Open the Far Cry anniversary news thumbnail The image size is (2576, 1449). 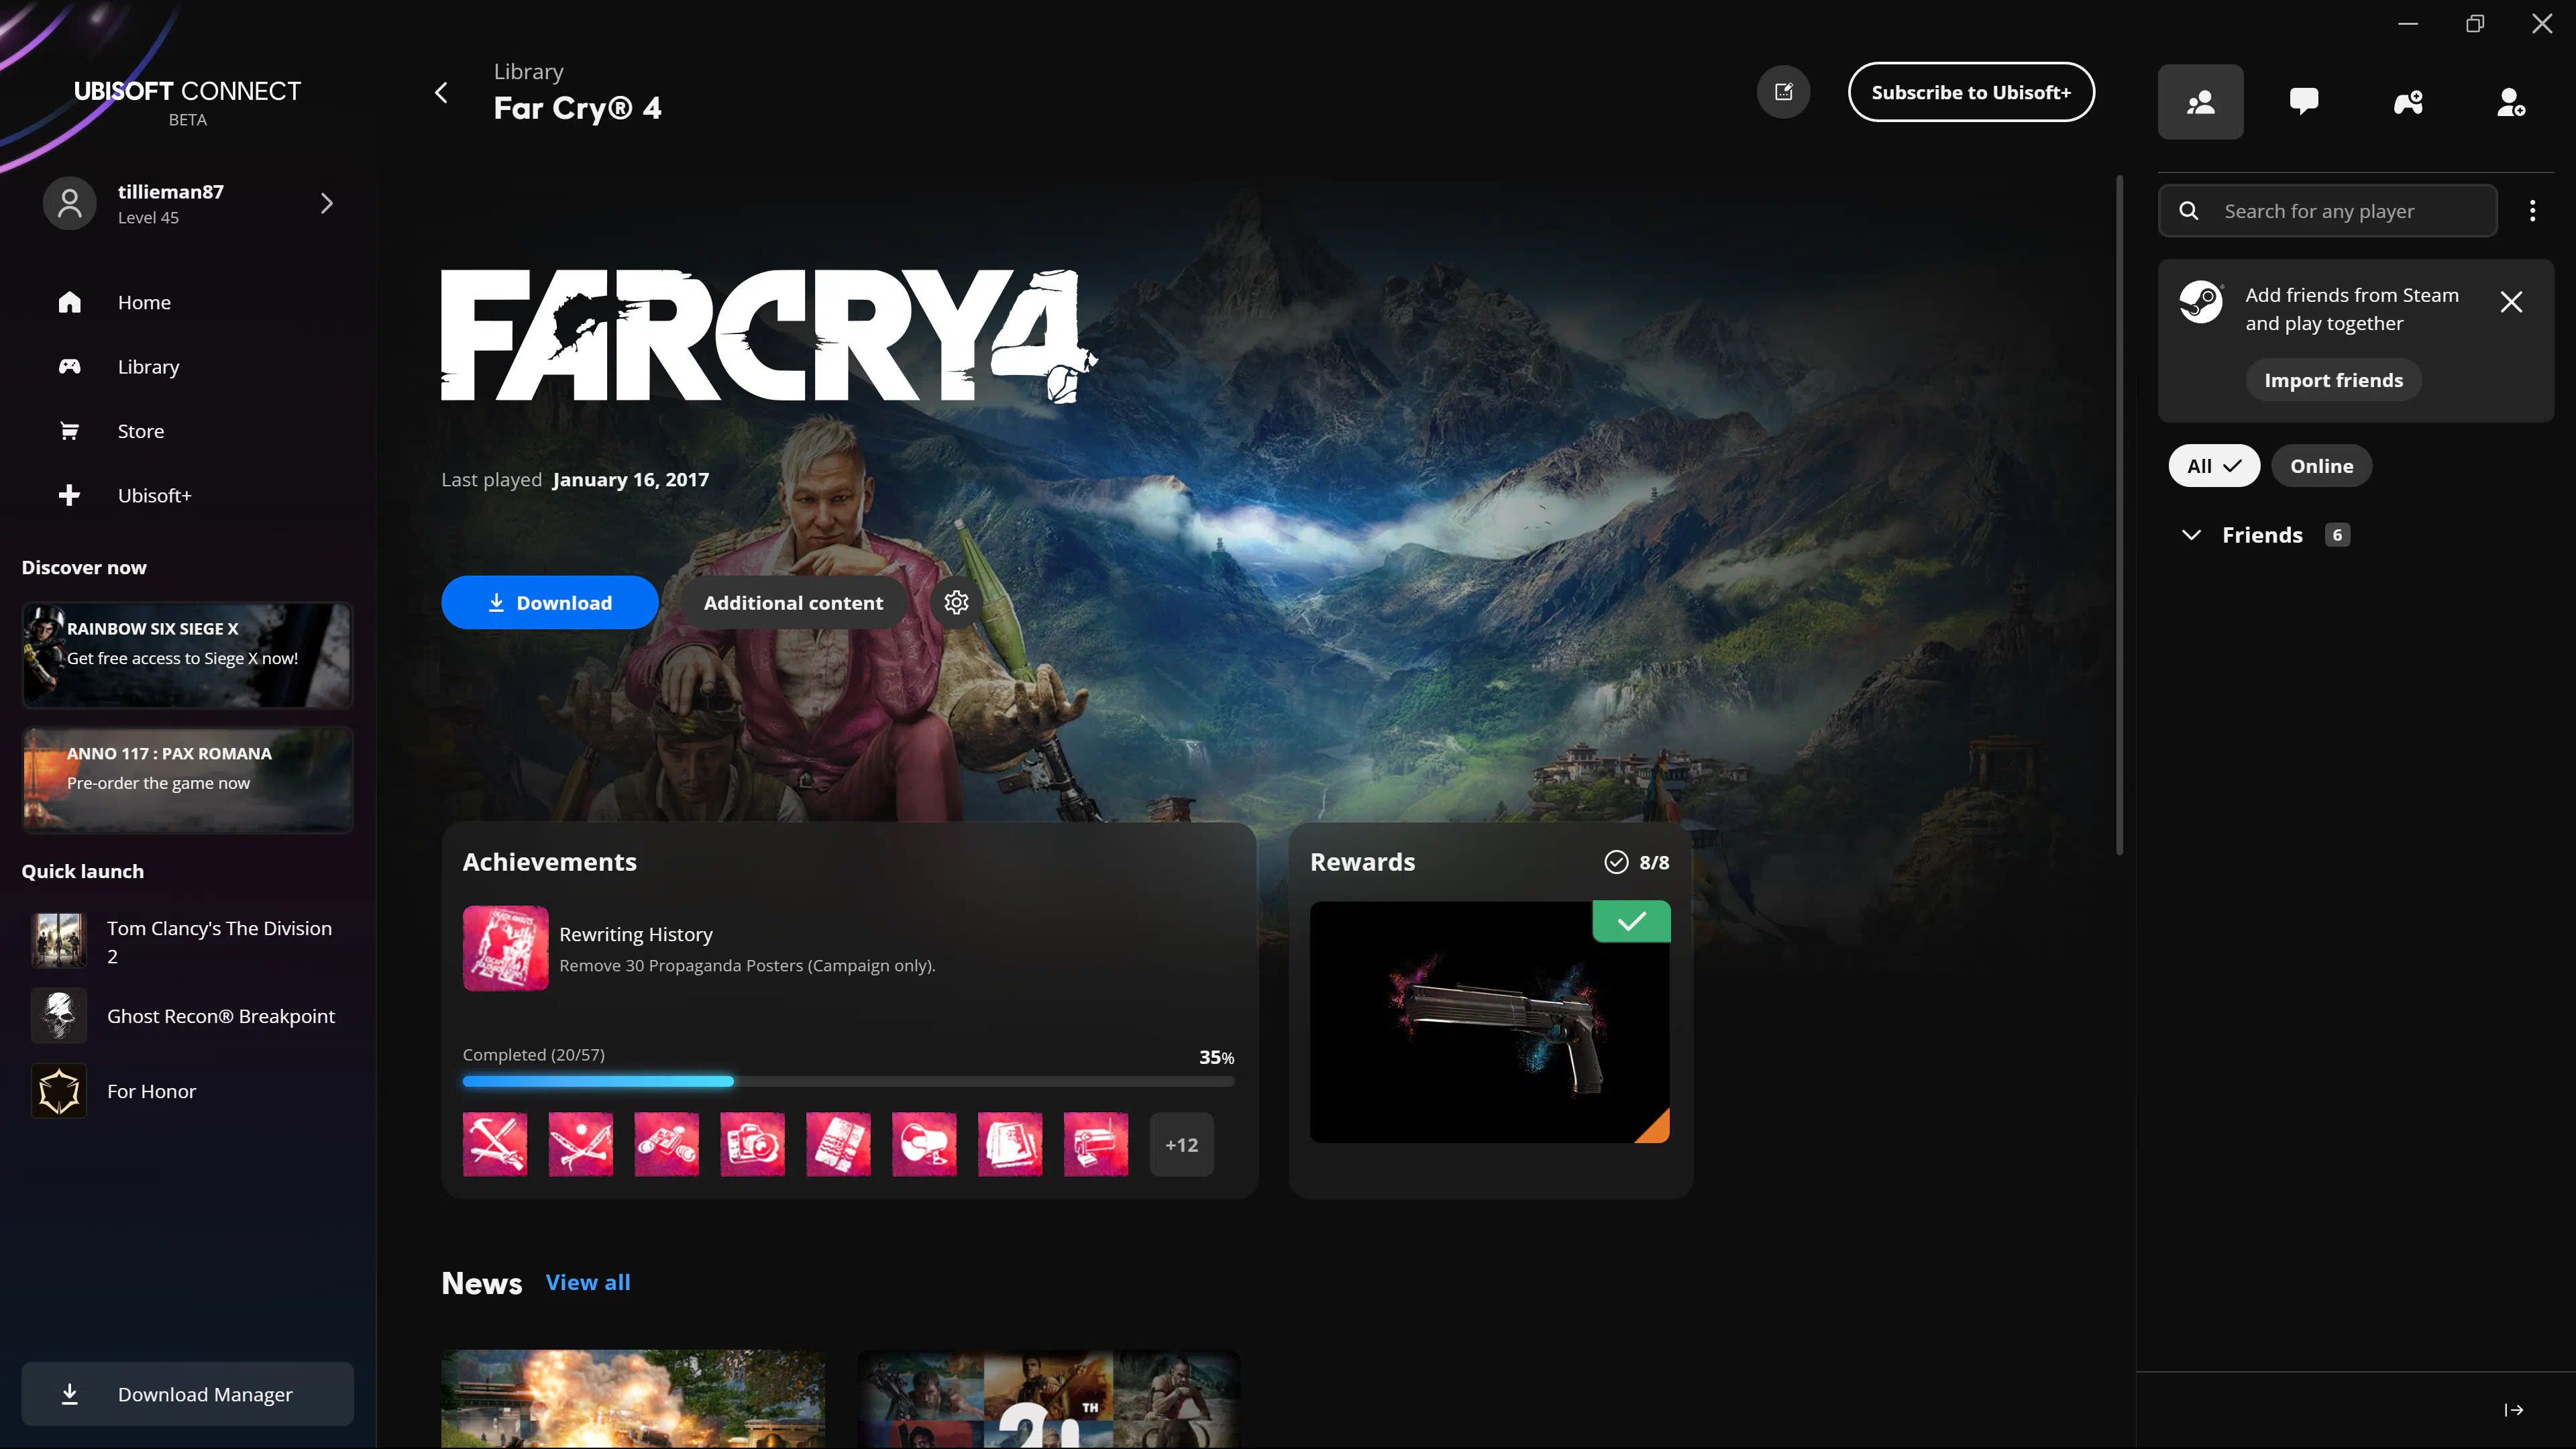1048,1399
